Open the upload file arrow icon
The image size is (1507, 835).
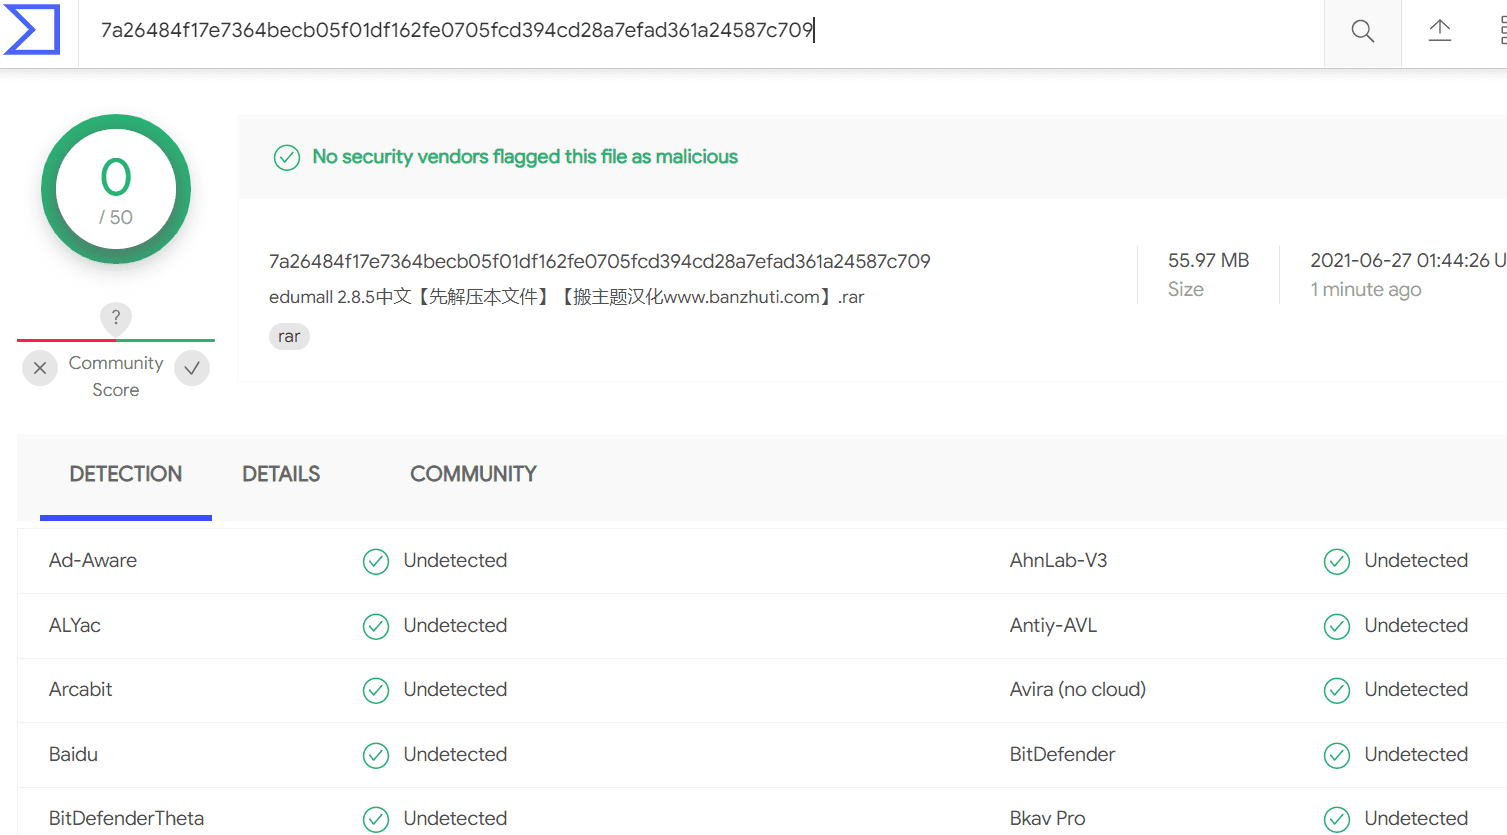click(x=1440, y=31)
